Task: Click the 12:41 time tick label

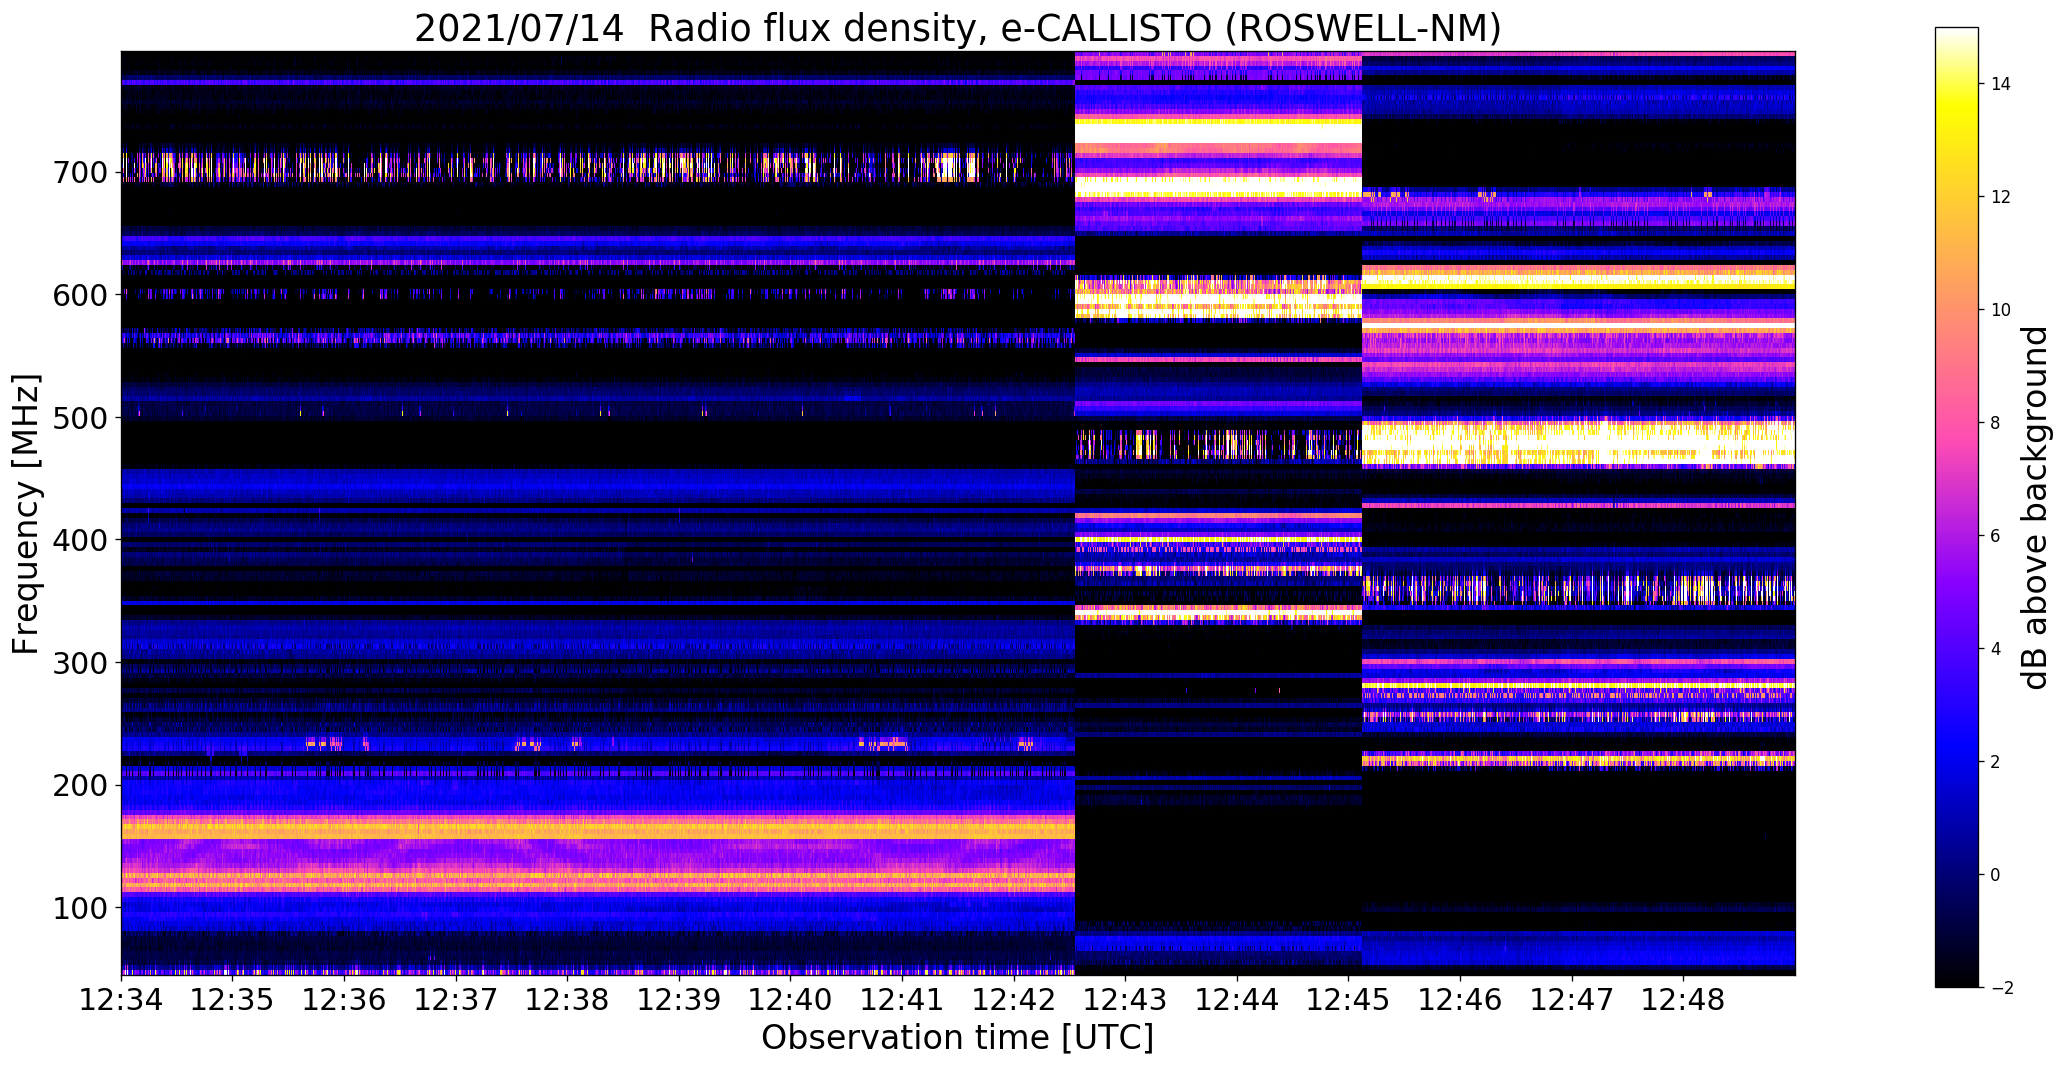Action: tap(903, 1000)
